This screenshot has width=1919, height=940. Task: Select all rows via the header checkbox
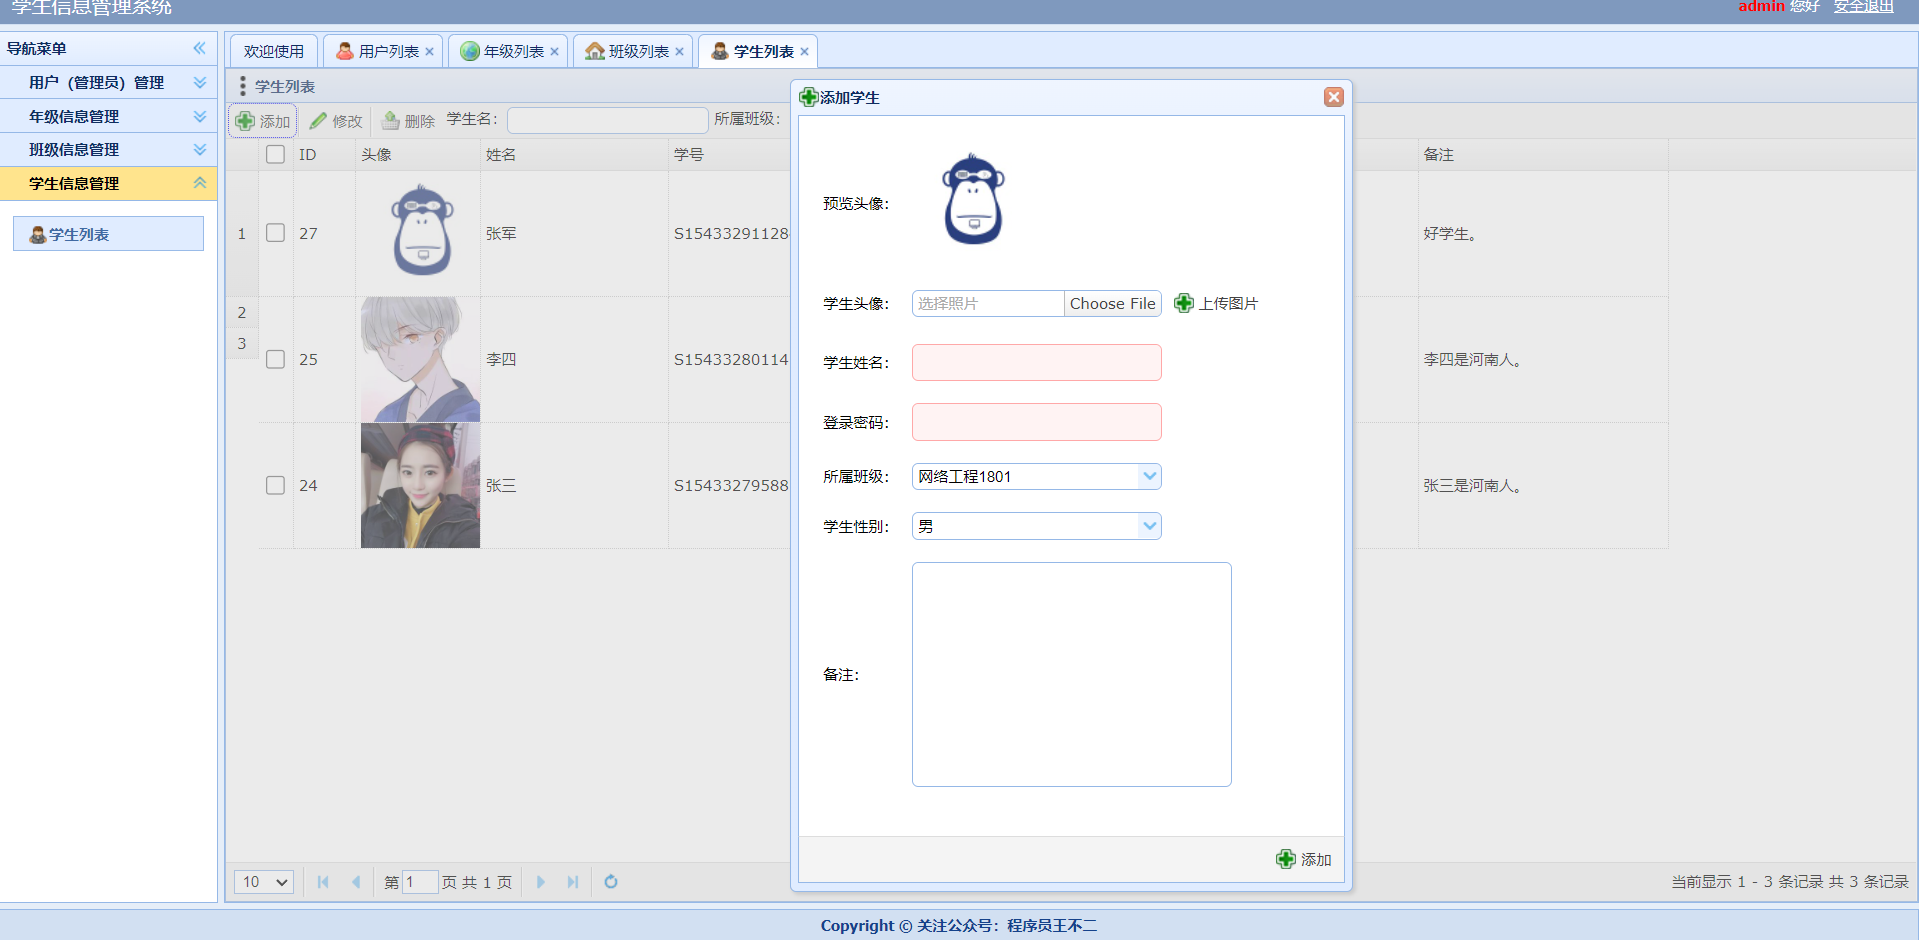click(275, 154)
